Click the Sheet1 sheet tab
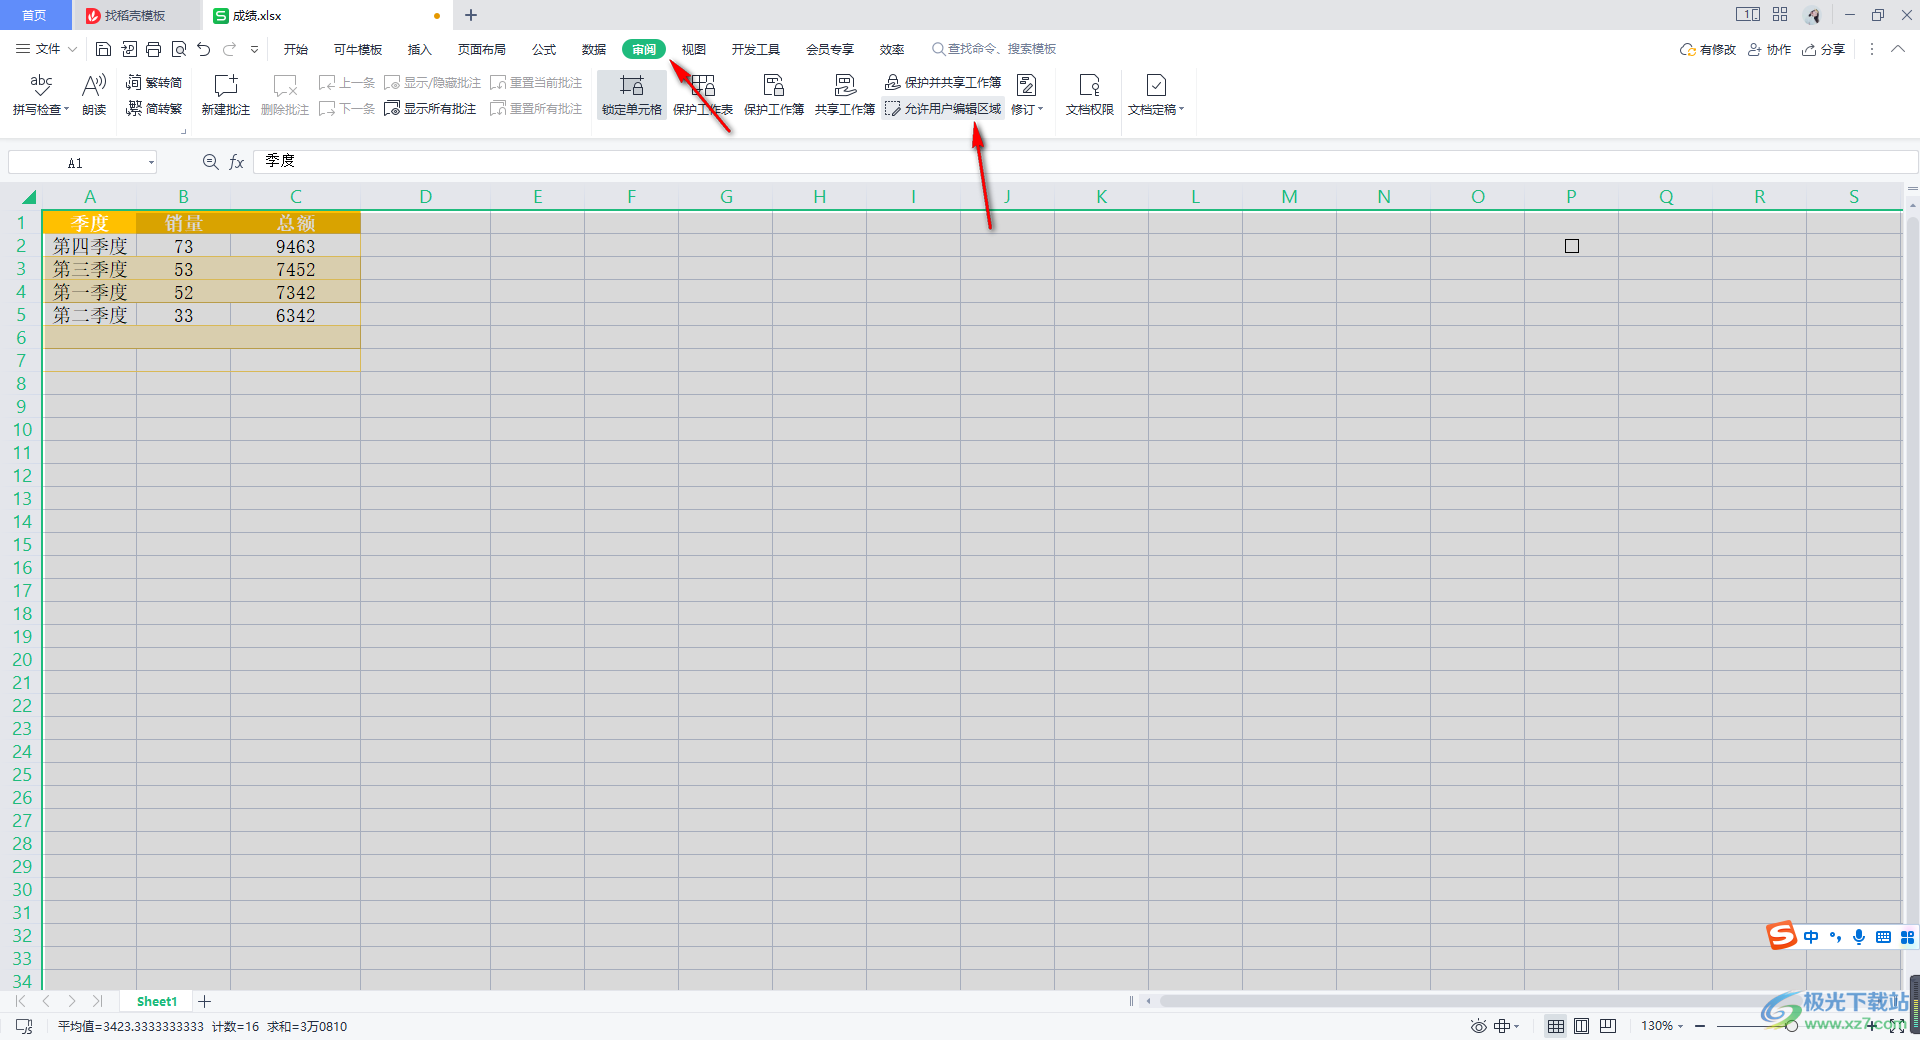Image resolution: width=1920 pixels, height=1040 pixels. tap(157, 1001)
